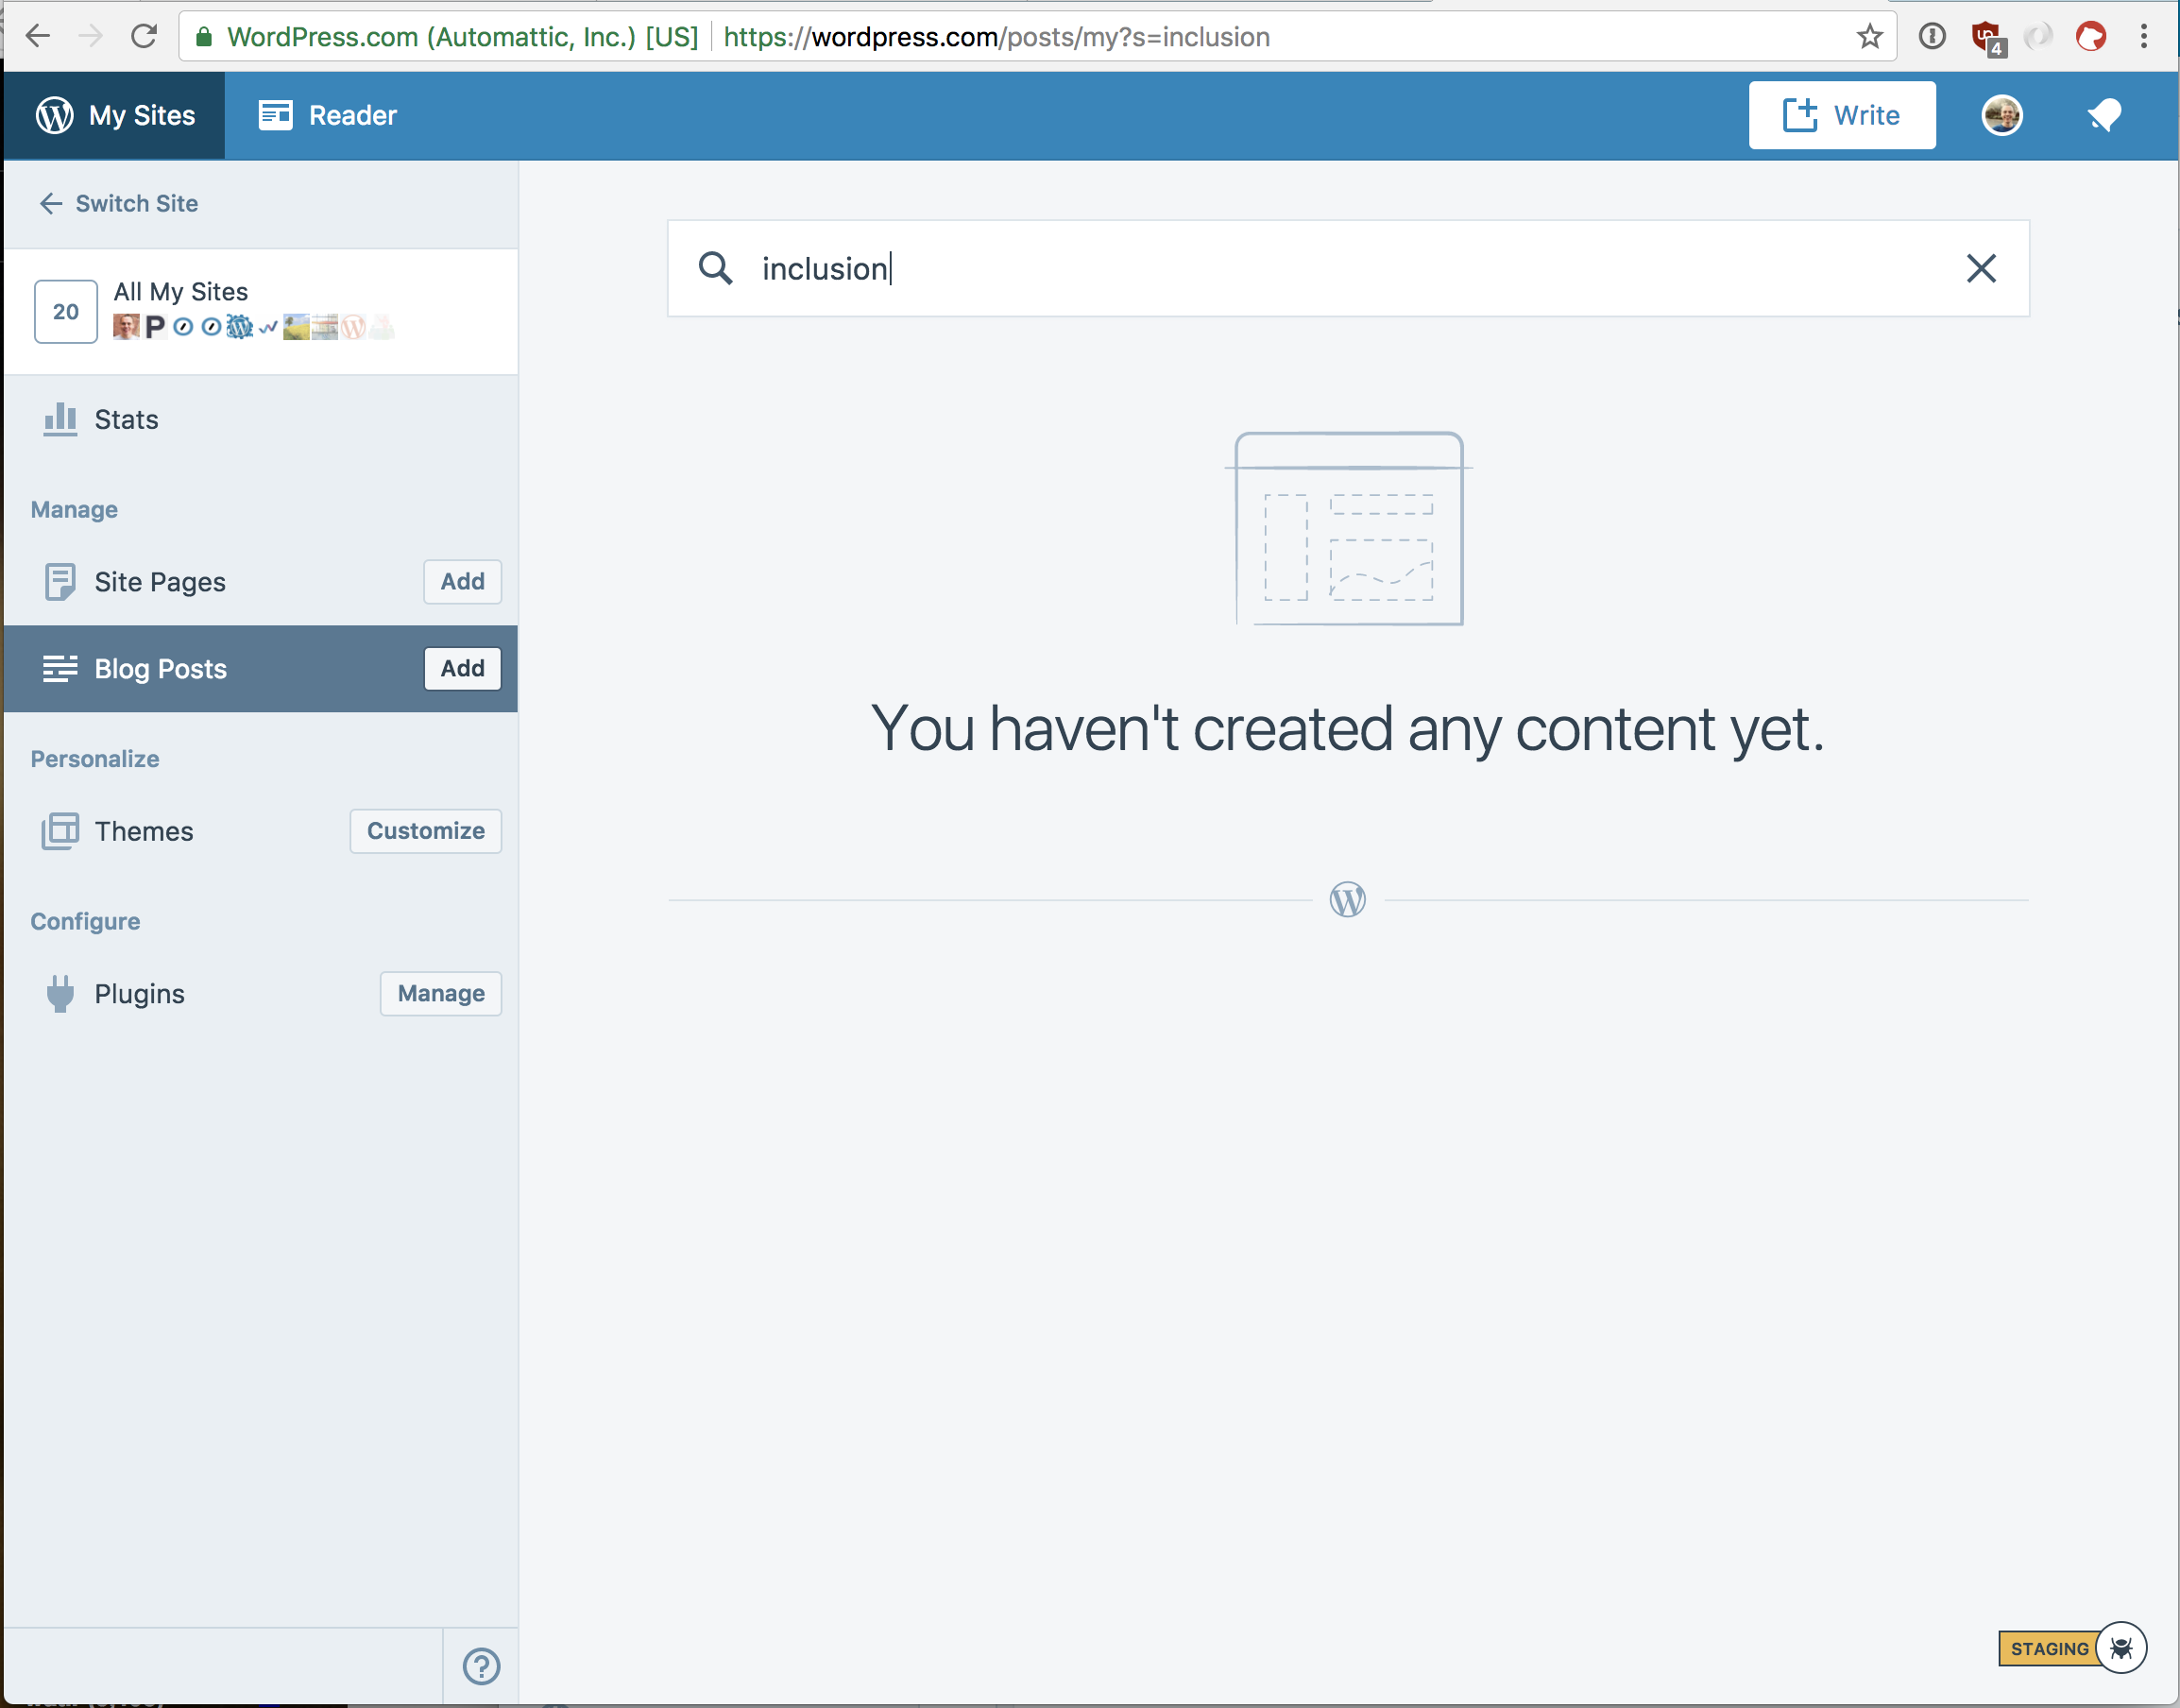
Task: Click the search magnifier icon
Action: pos(715,268)
